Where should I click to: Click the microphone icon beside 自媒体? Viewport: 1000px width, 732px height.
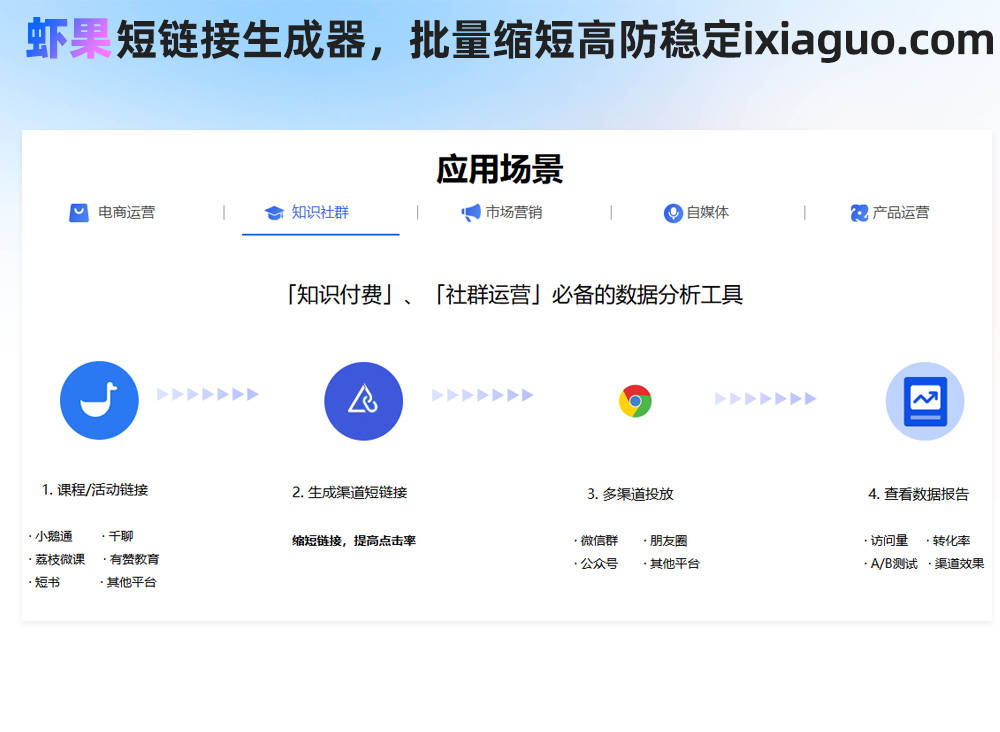(x=673, y=213)
